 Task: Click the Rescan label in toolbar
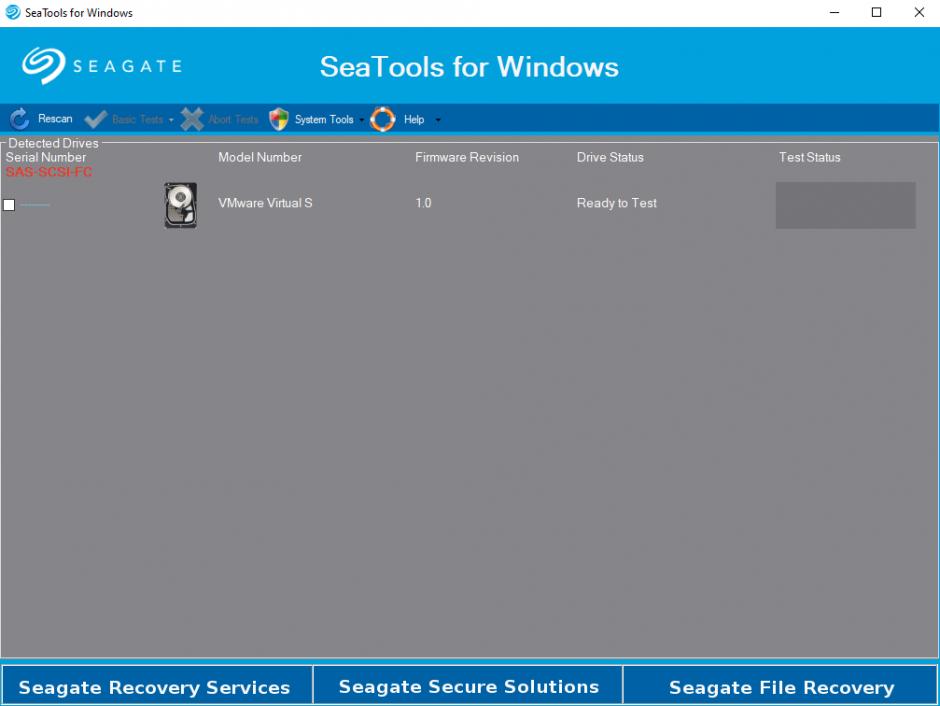(55, 119)
